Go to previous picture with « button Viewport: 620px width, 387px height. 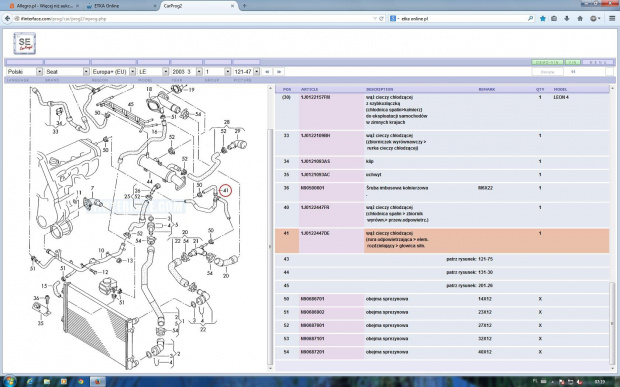[267, 72]
